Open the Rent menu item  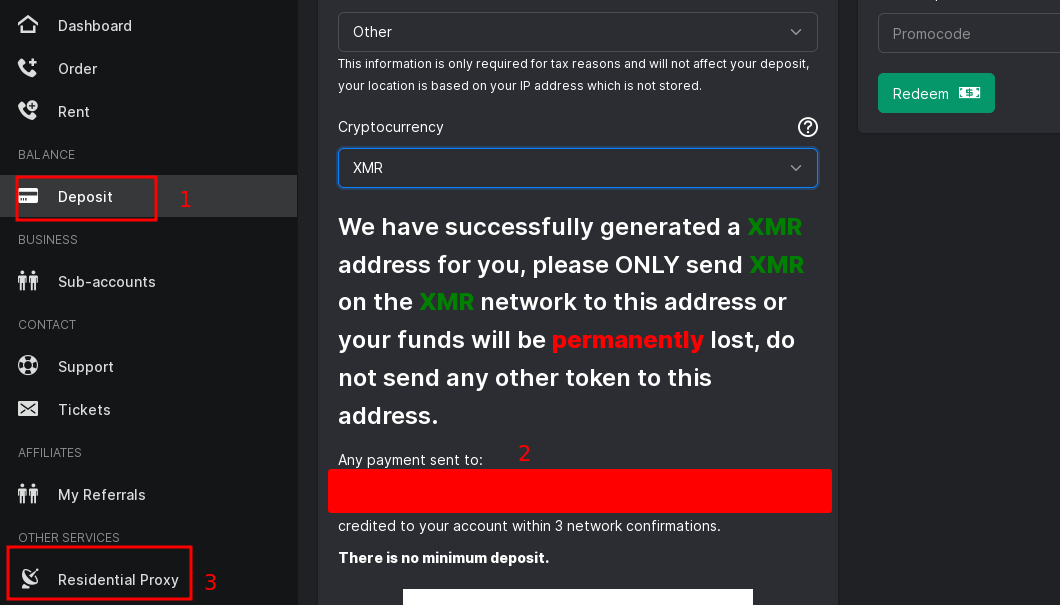74,112
